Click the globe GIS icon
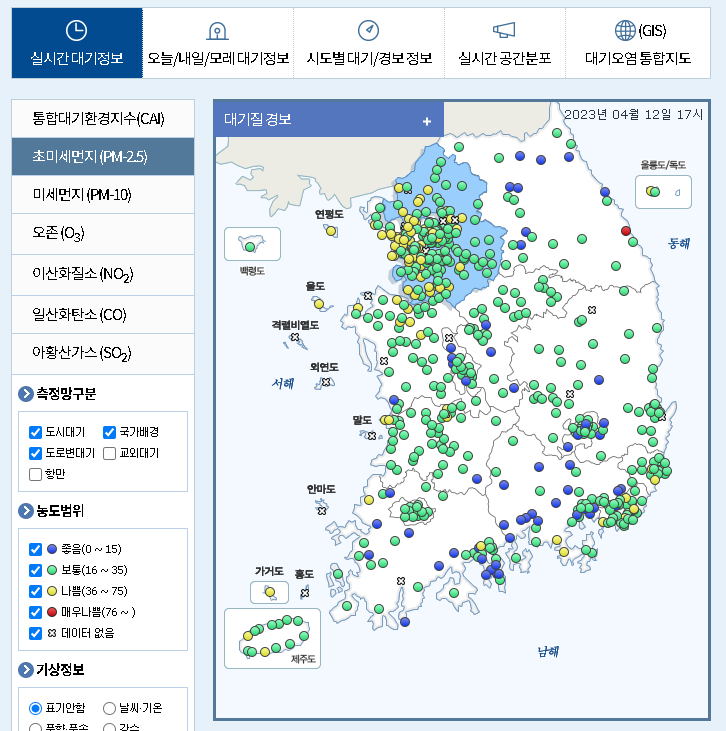Viewport: 726px width, 731px height. tap(625, 31)
